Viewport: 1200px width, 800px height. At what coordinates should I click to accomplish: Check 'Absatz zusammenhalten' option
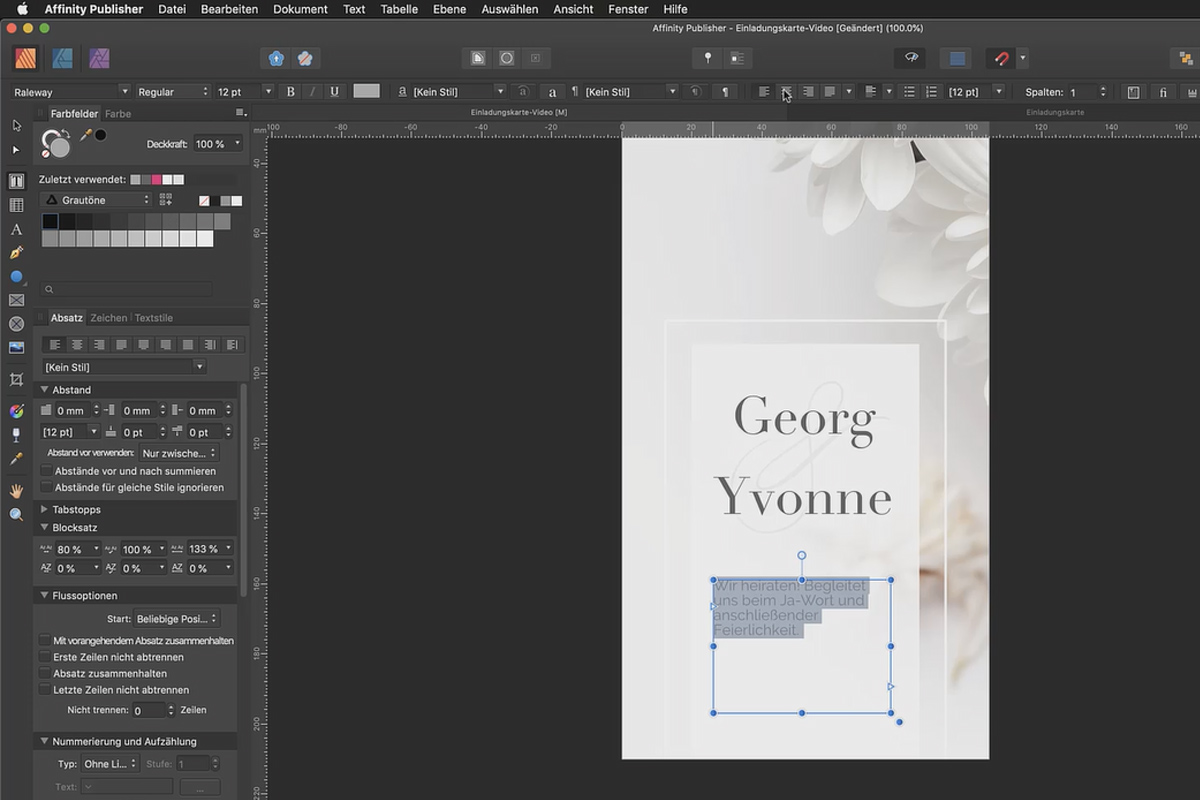45,674
